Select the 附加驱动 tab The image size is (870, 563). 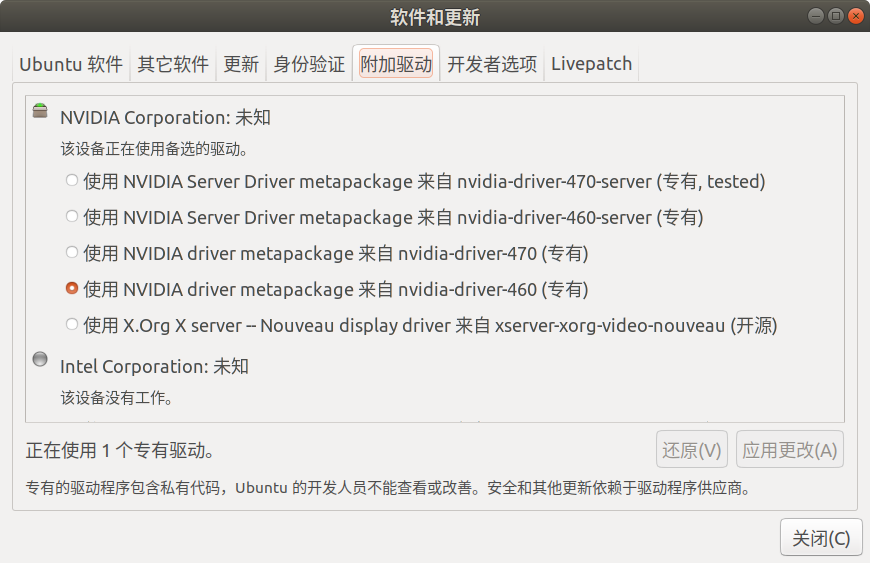point(396,64)
